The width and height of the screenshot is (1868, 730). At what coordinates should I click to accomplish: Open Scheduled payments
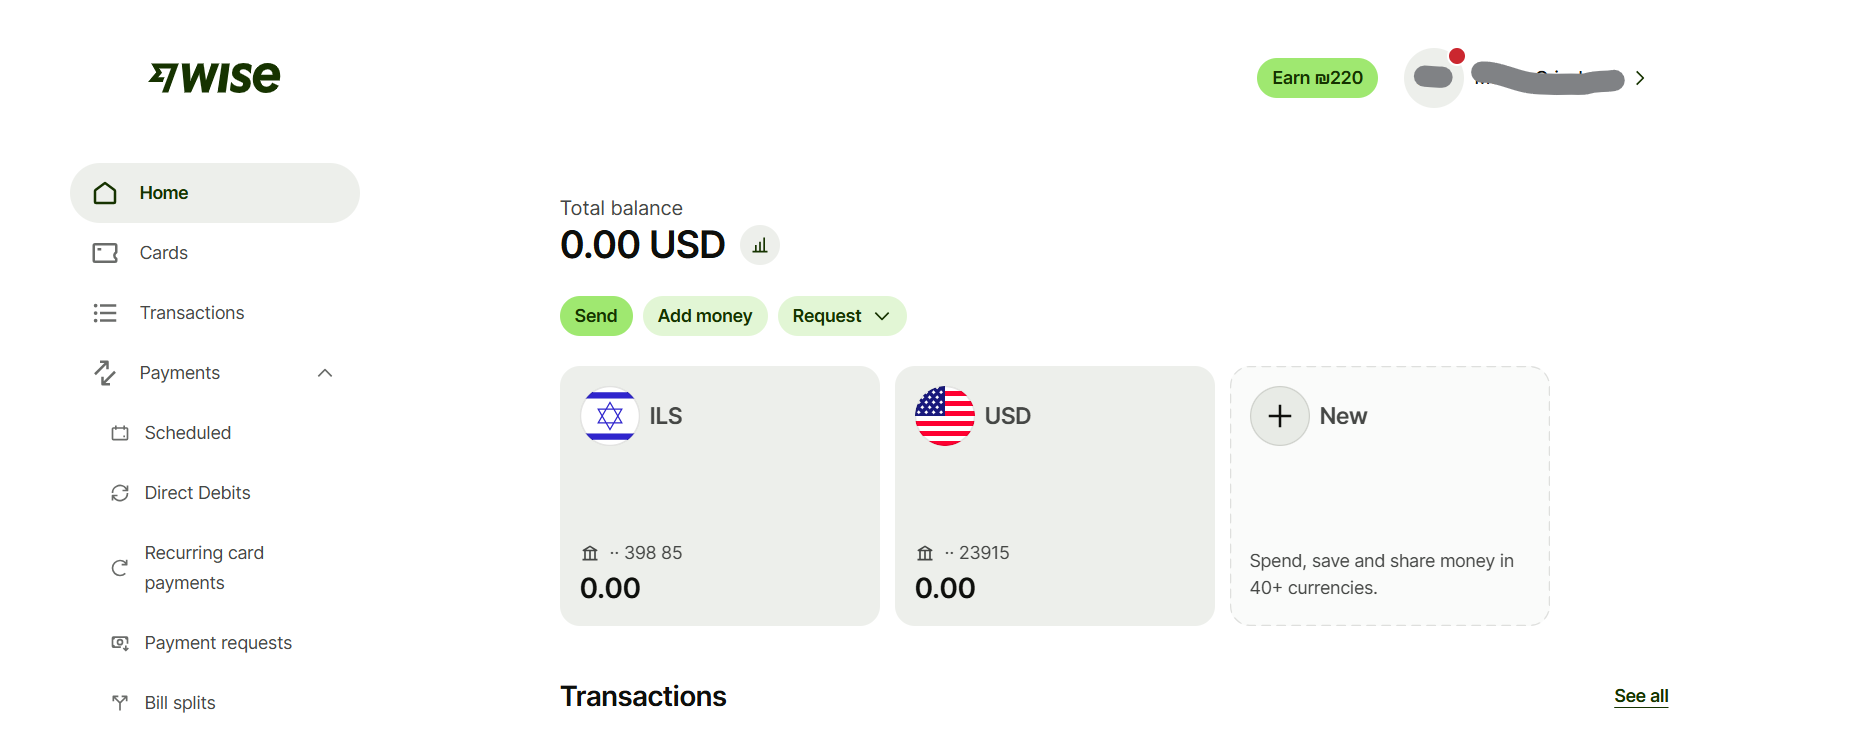point(187,433)
